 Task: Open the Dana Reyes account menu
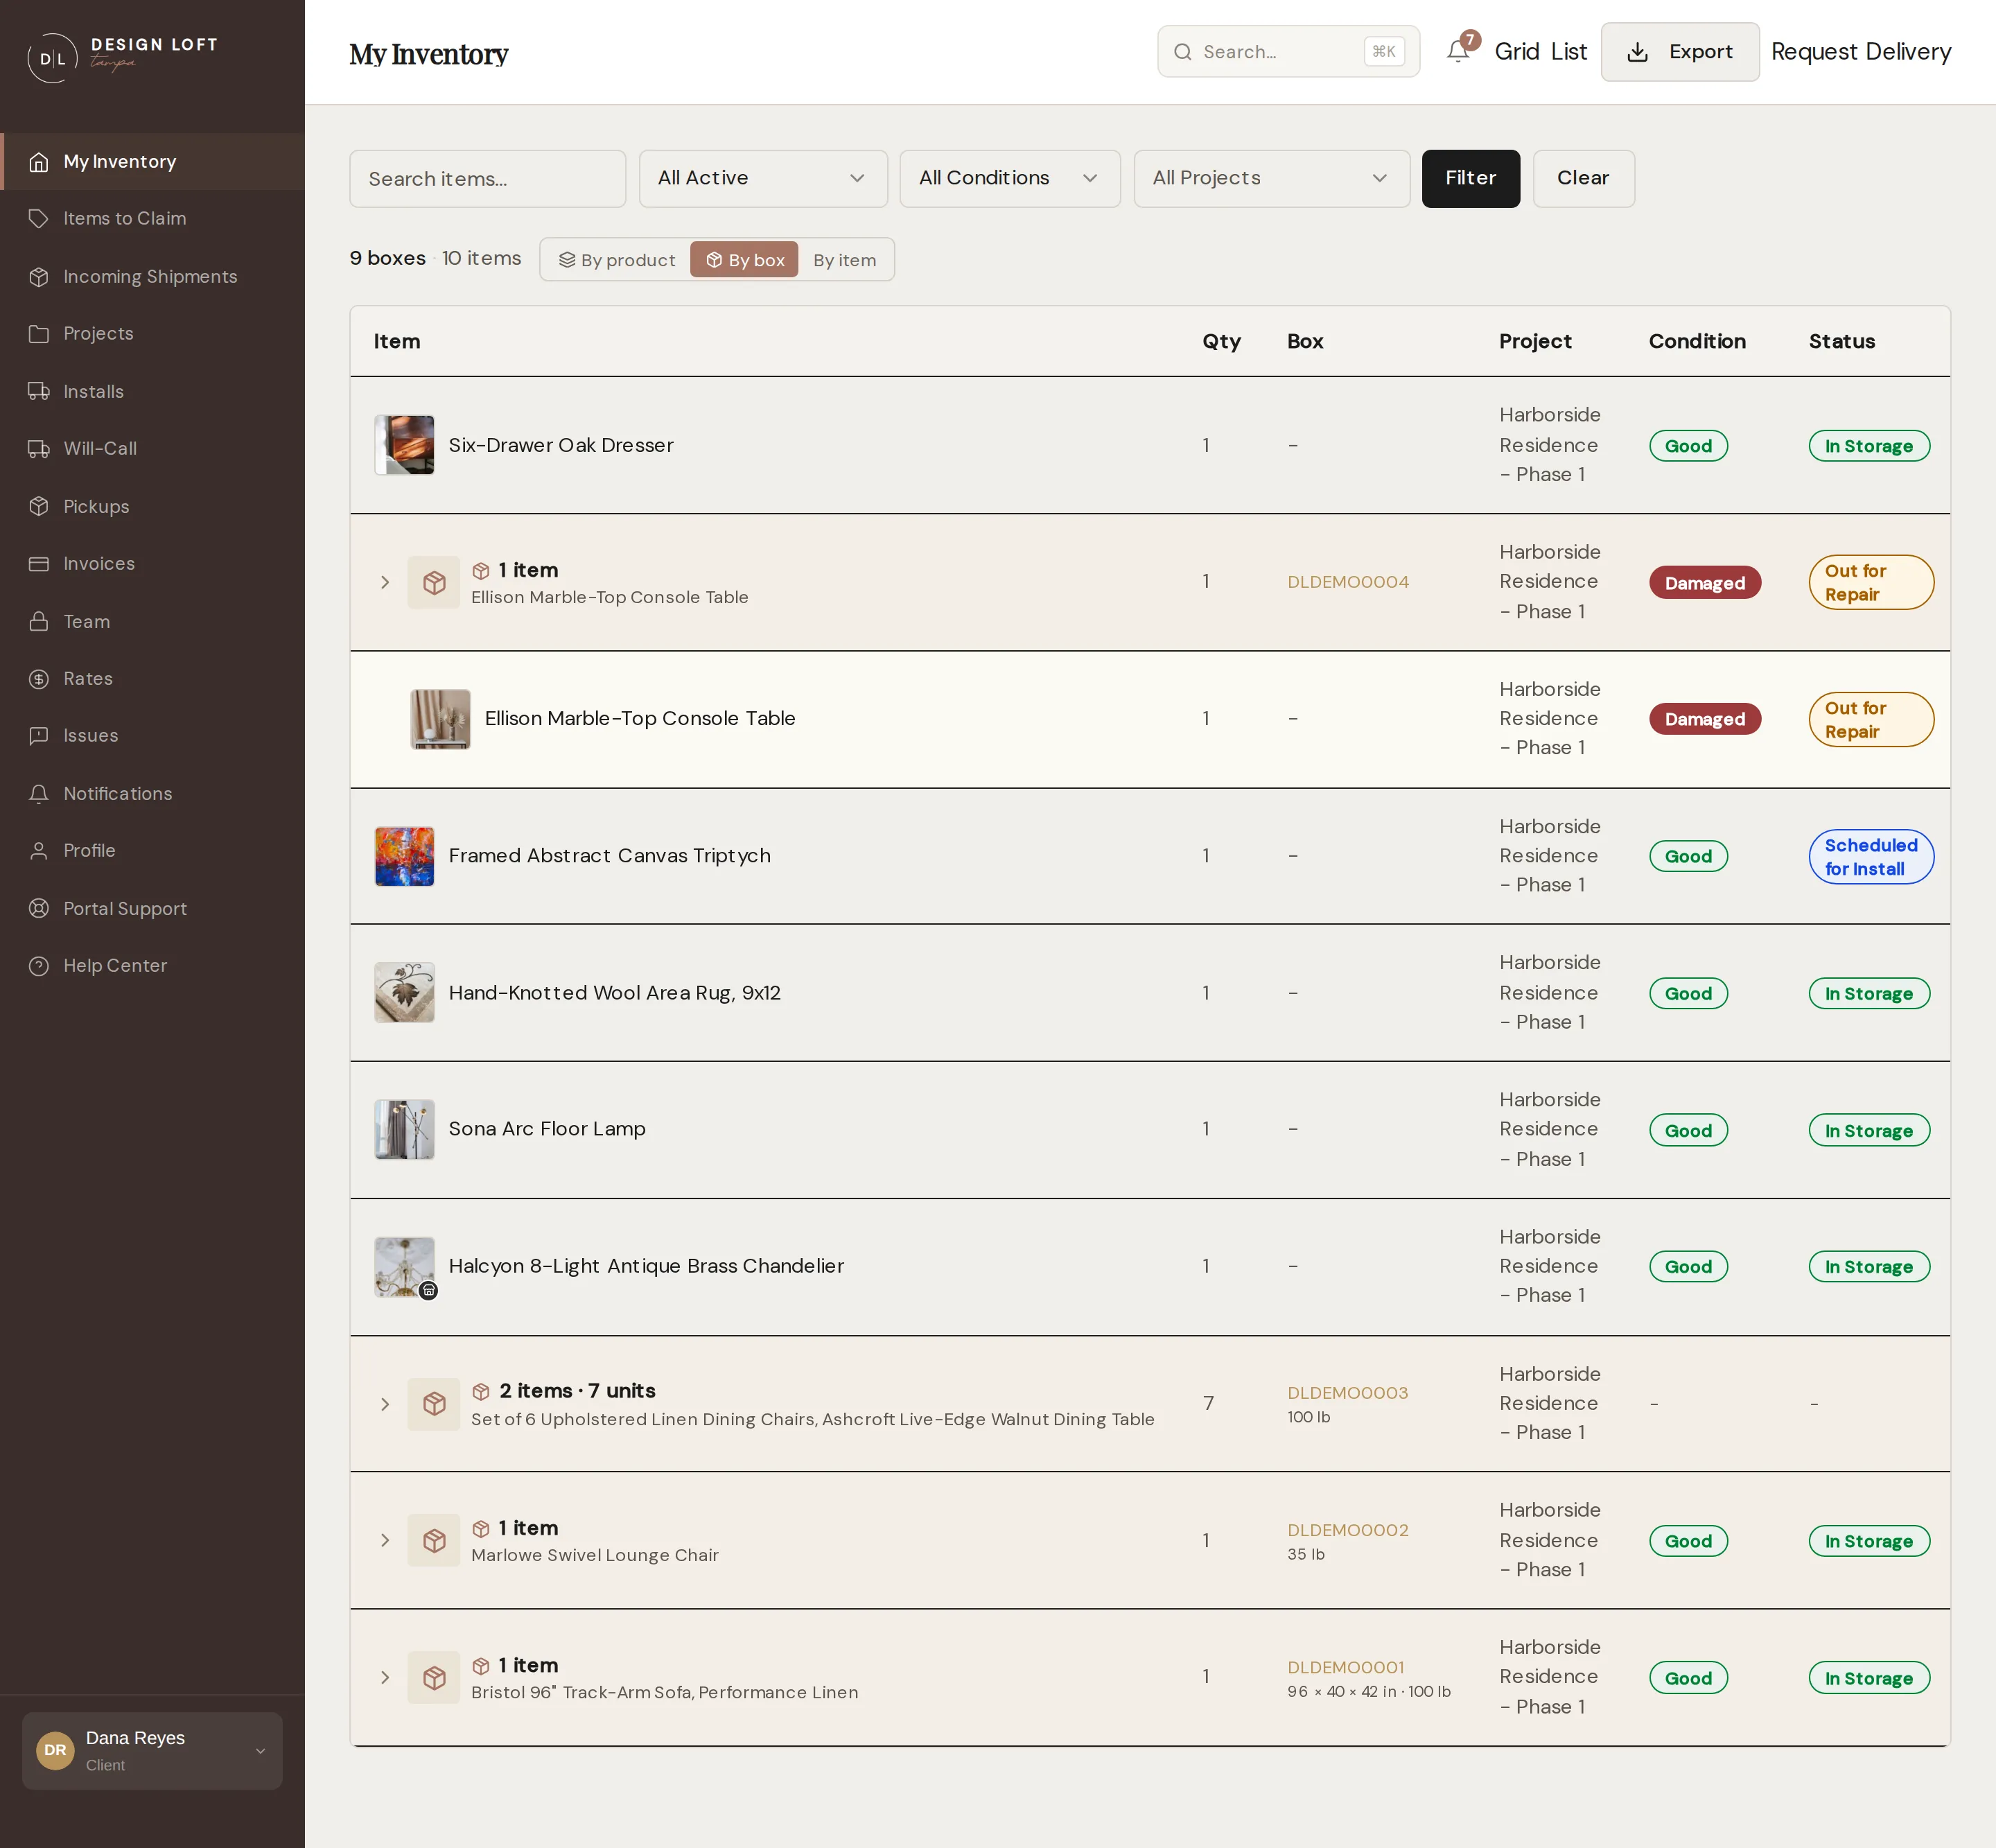[x=152, y=1750]
